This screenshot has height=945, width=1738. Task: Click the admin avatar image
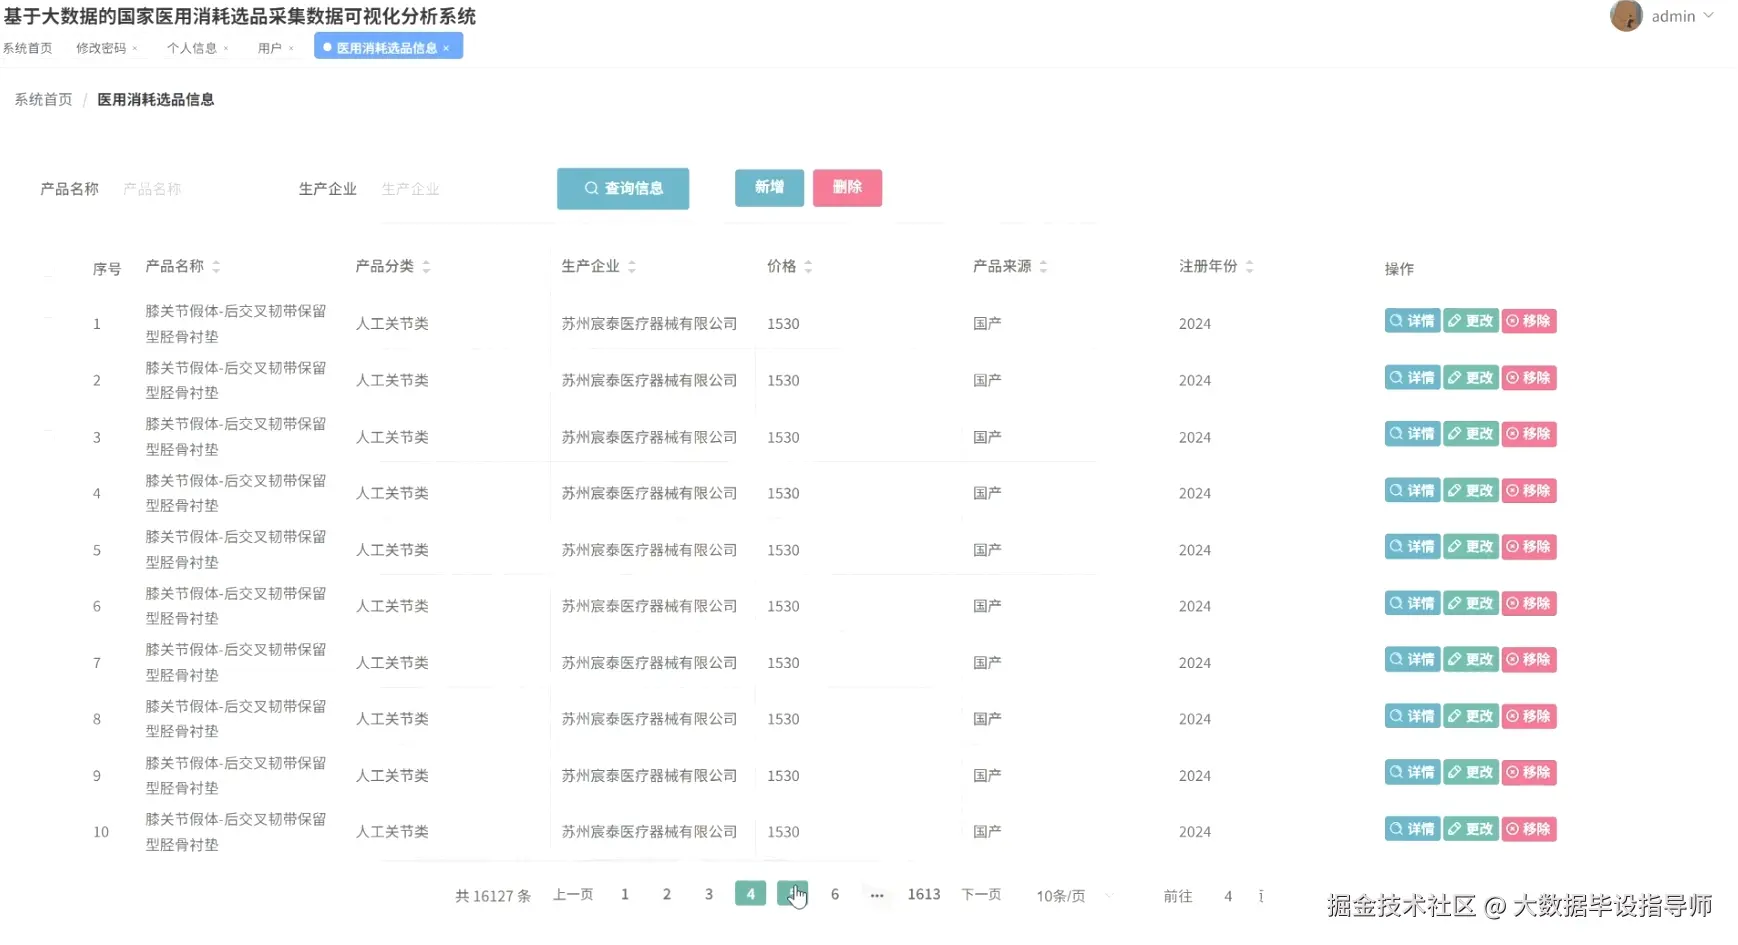click(x=1625, y=15)
